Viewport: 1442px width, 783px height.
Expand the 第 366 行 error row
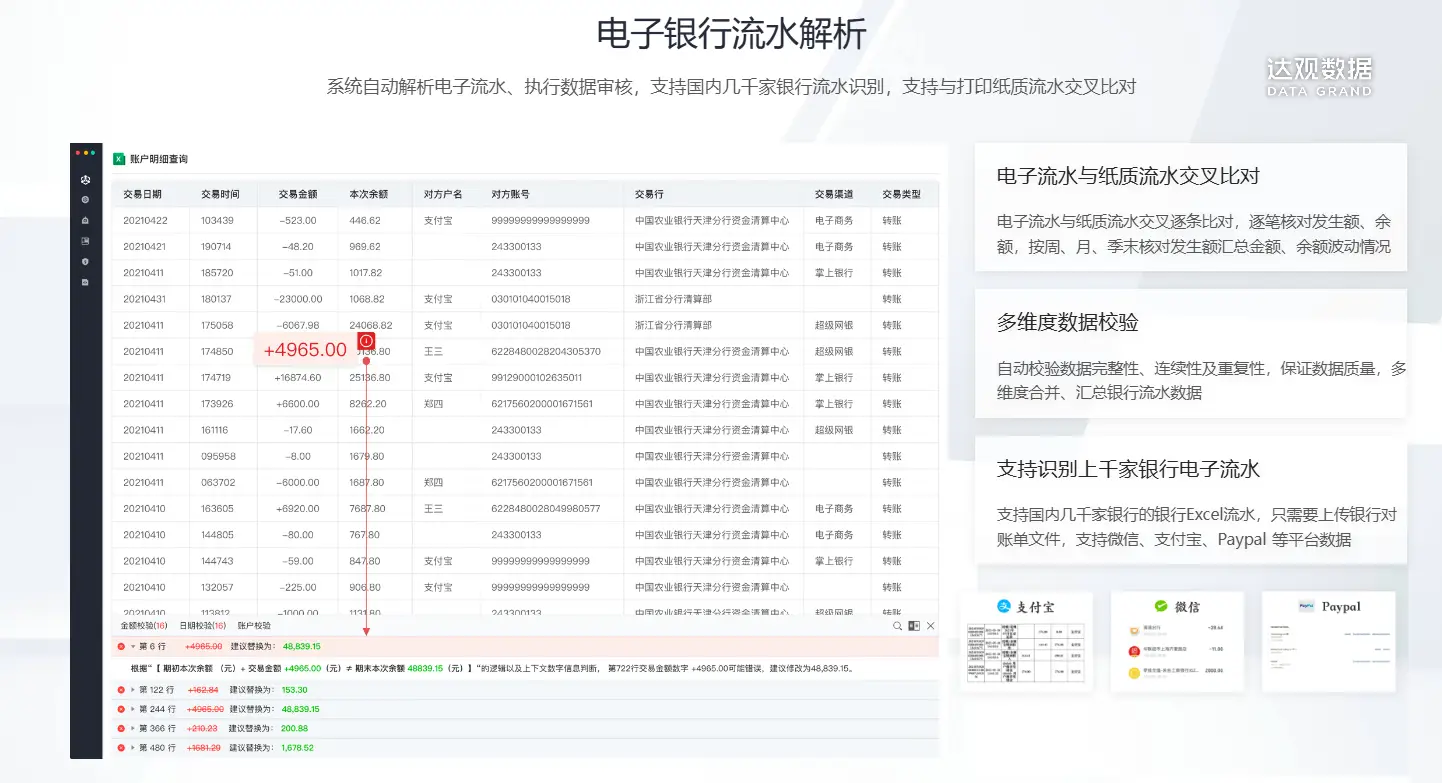pos(132,728)
